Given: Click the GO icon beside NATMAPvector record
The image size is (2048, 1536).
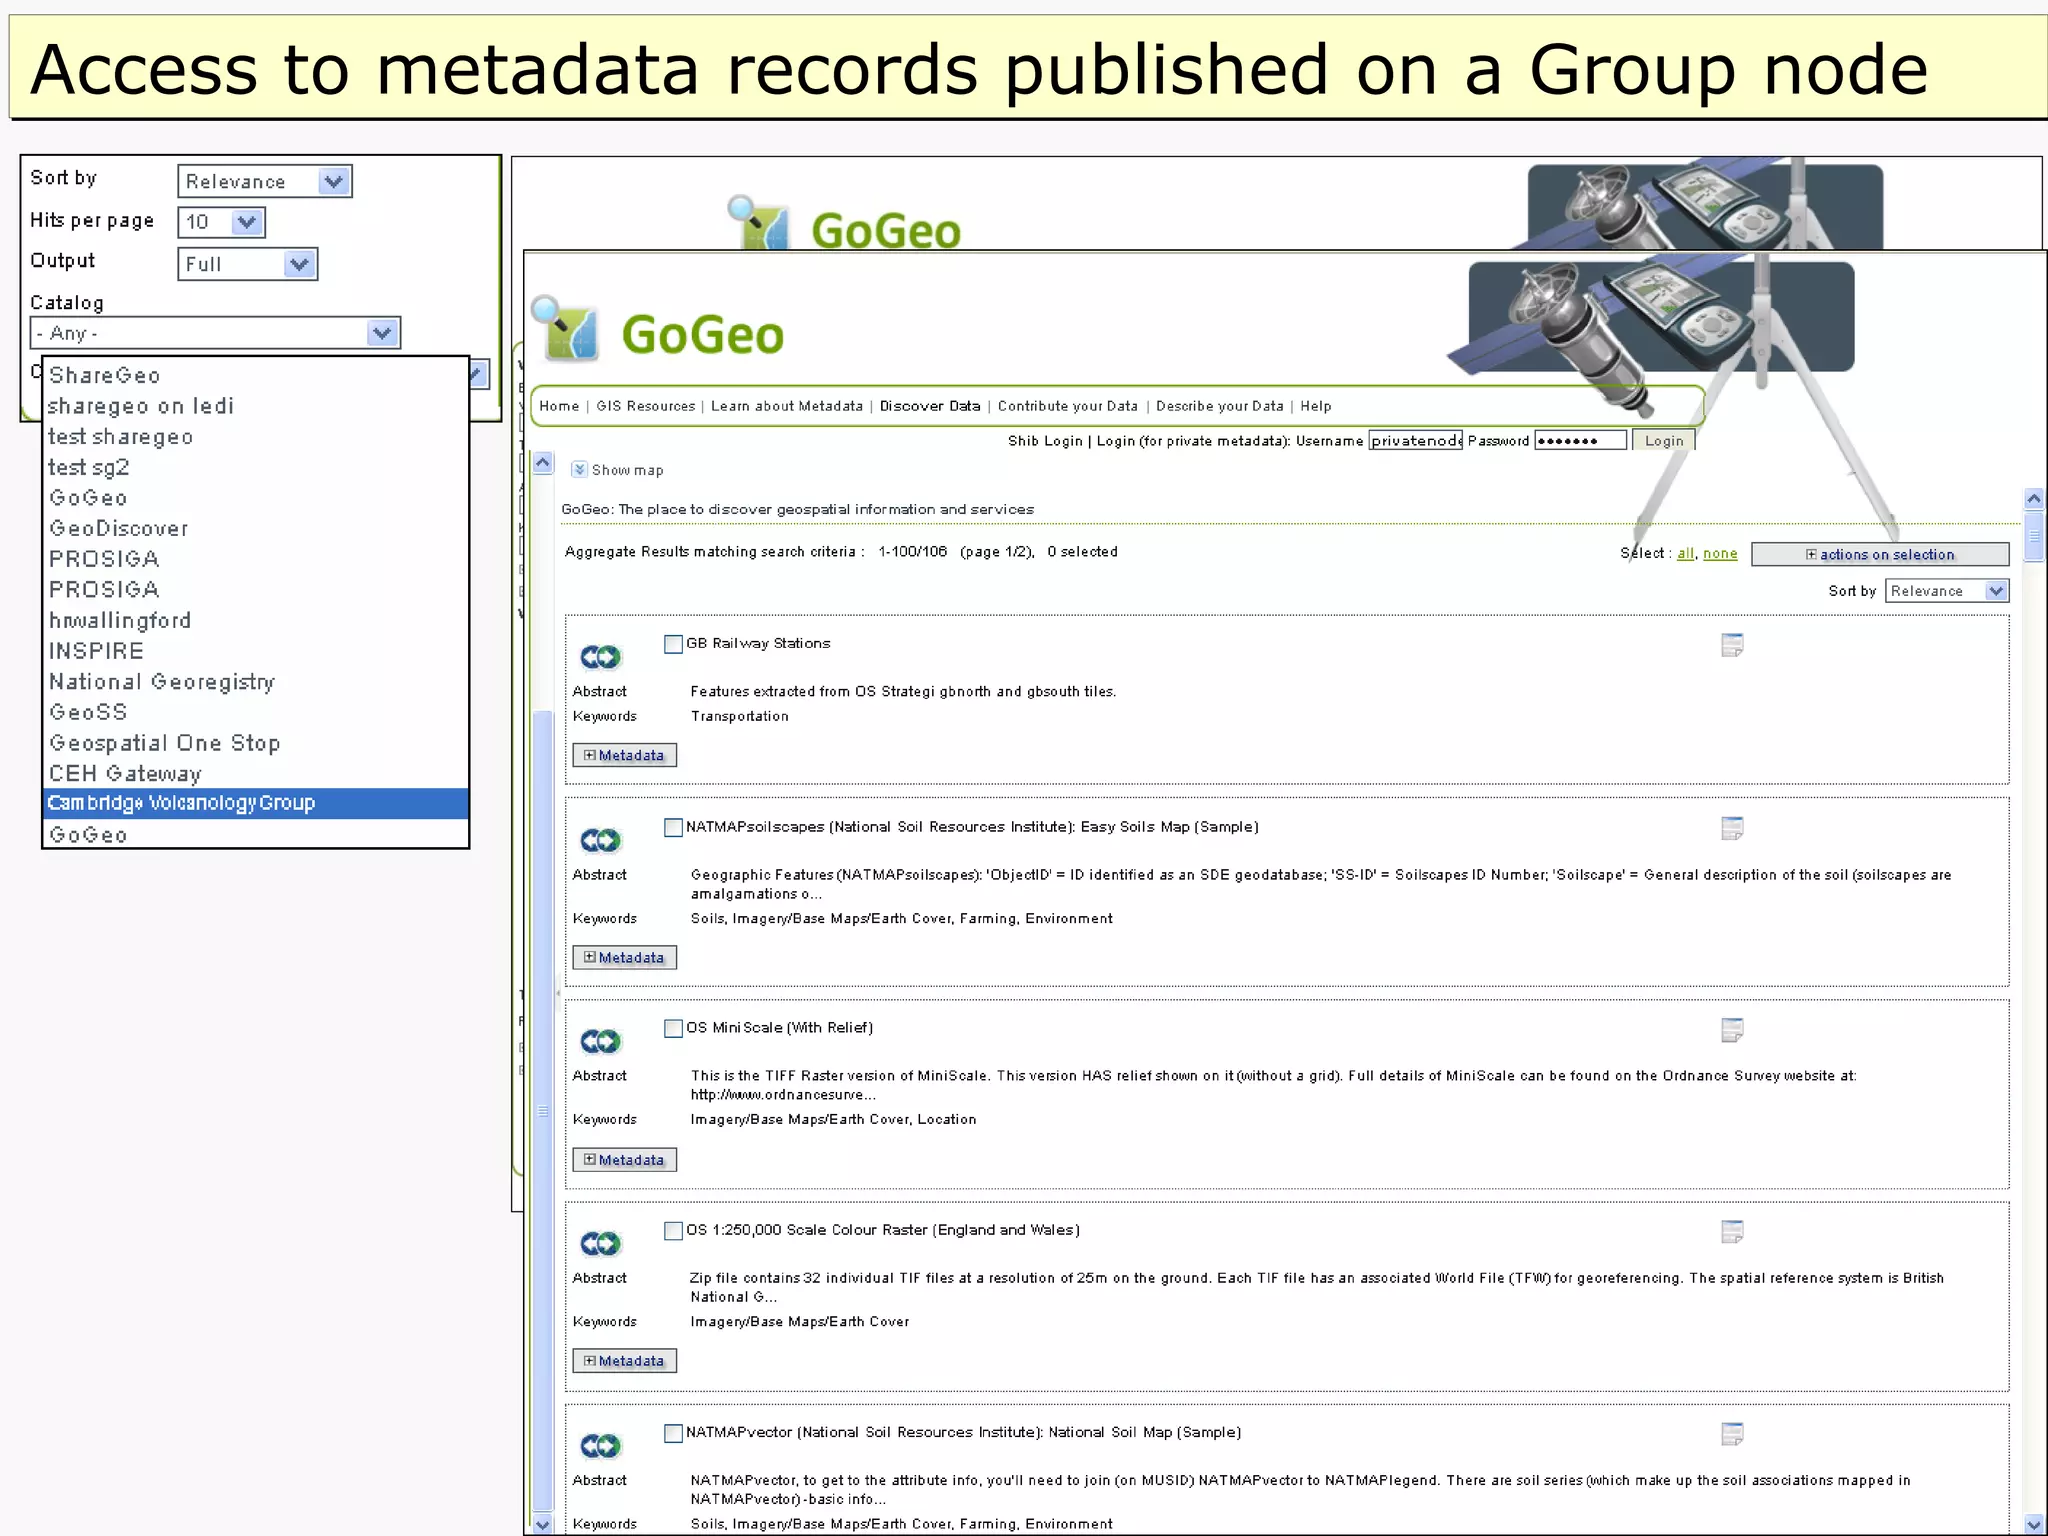Looking at the screenshot, I should coord(600,1445).
